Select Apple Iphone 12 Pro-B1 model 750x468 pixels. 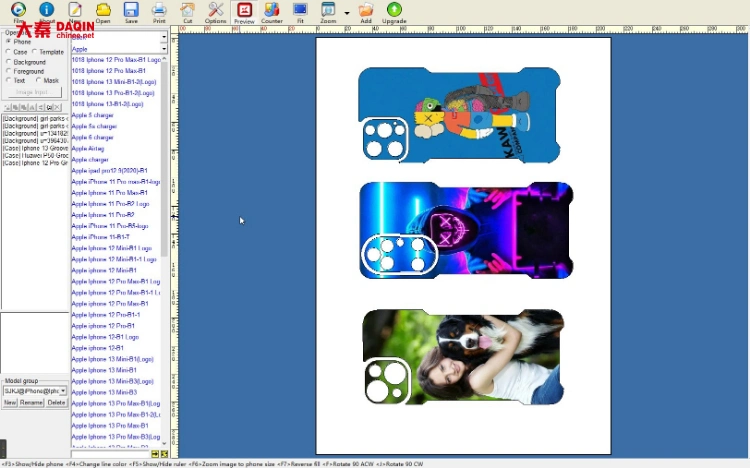[x=103, y=325]
